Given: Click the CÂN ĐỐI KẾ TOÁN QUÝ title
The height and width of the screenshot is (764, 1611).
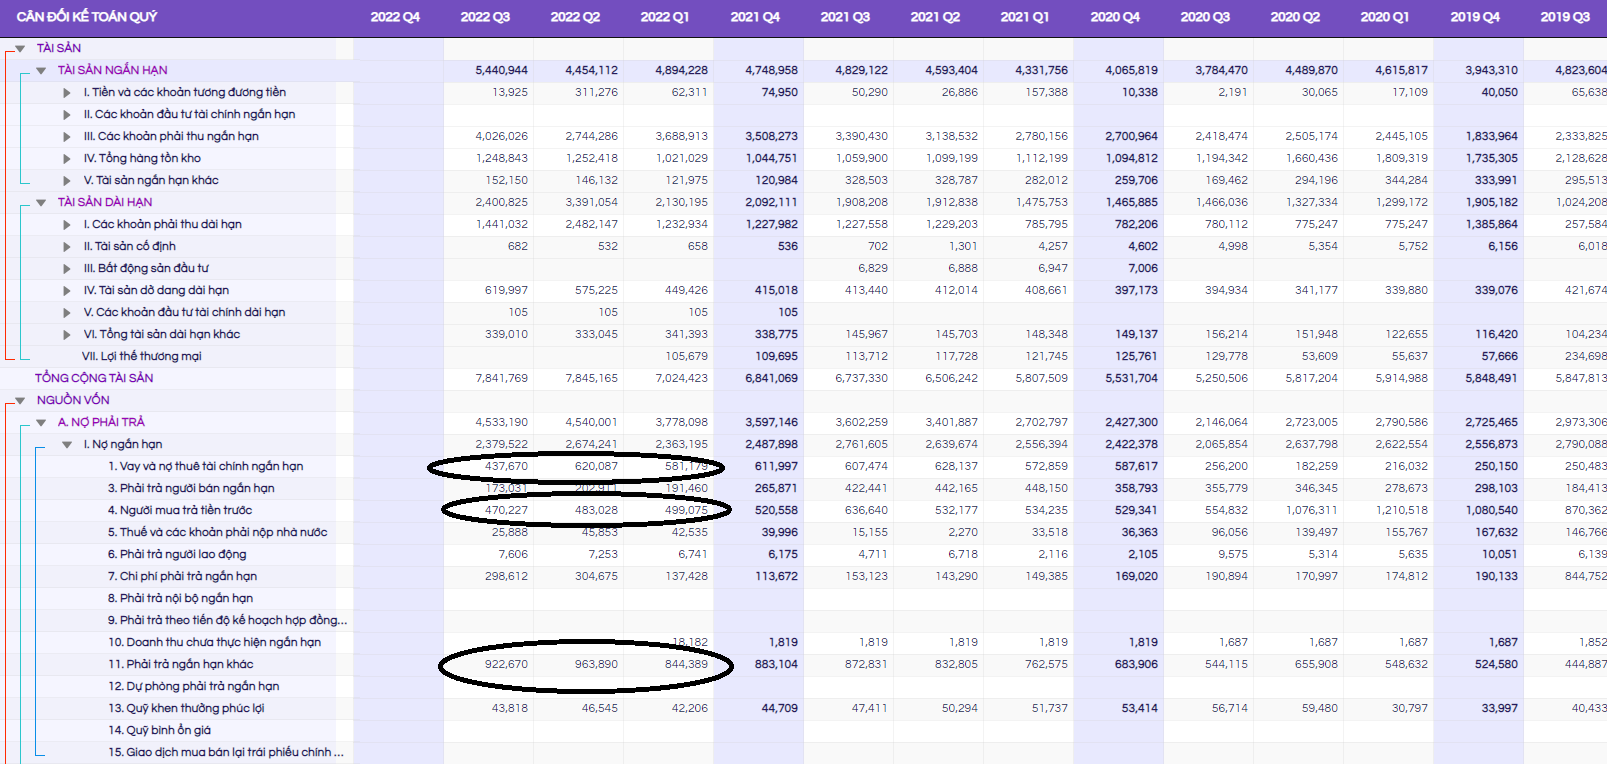Looking at the screenshot, I should (87, 17).
